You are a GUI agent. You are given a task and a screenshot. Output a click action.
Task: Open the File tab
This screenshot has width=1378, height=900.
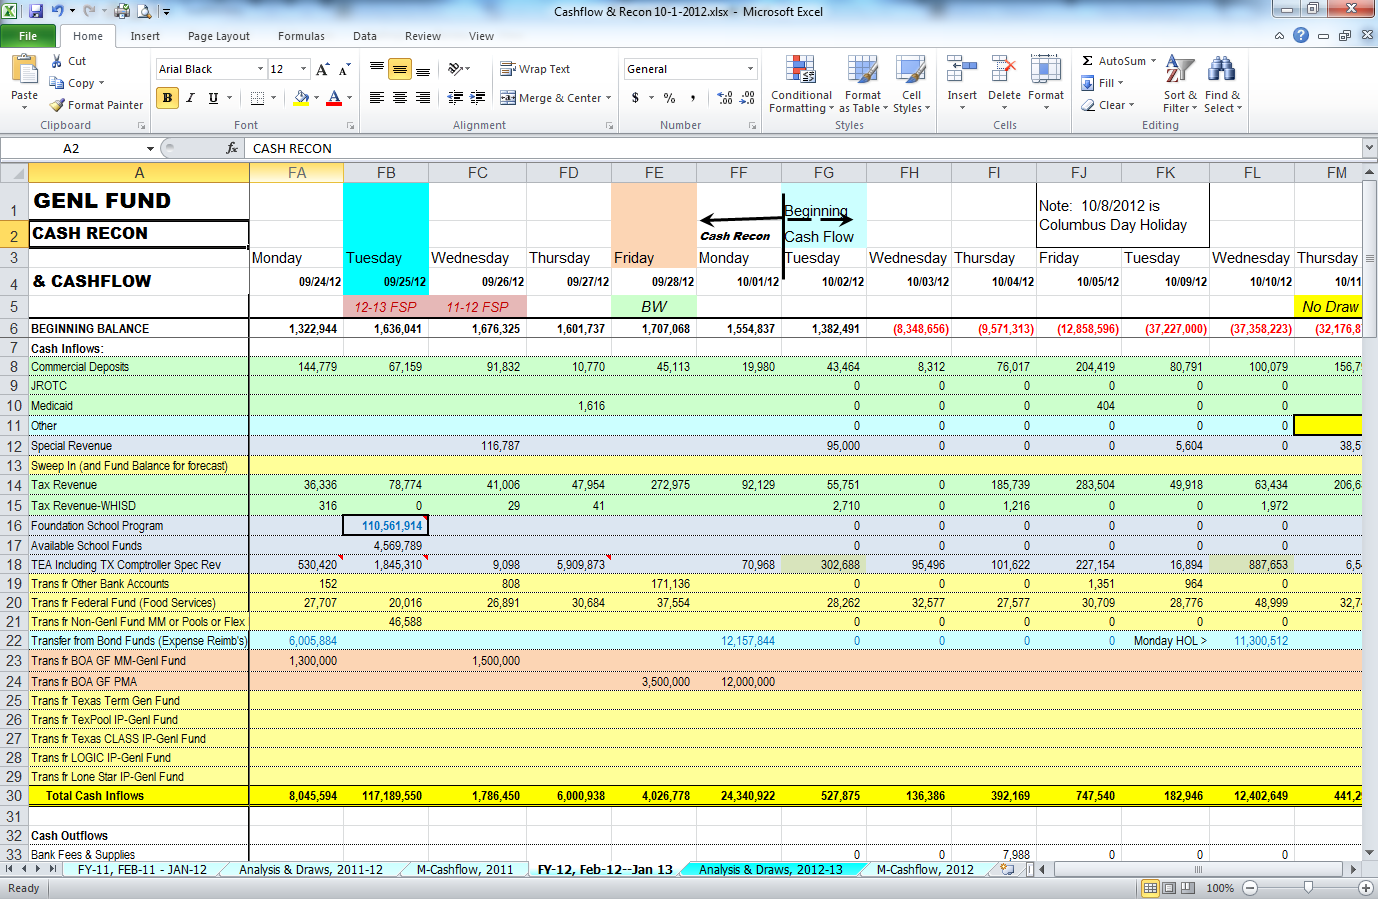click(28, 36)
